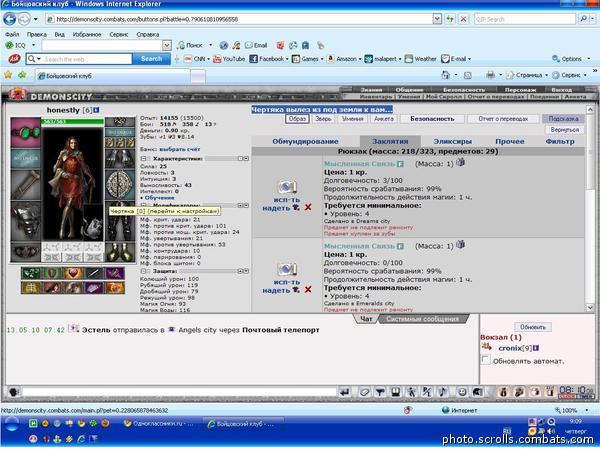Click the green health bar 563/563
600x450 pixels.
tap(72, 122)
